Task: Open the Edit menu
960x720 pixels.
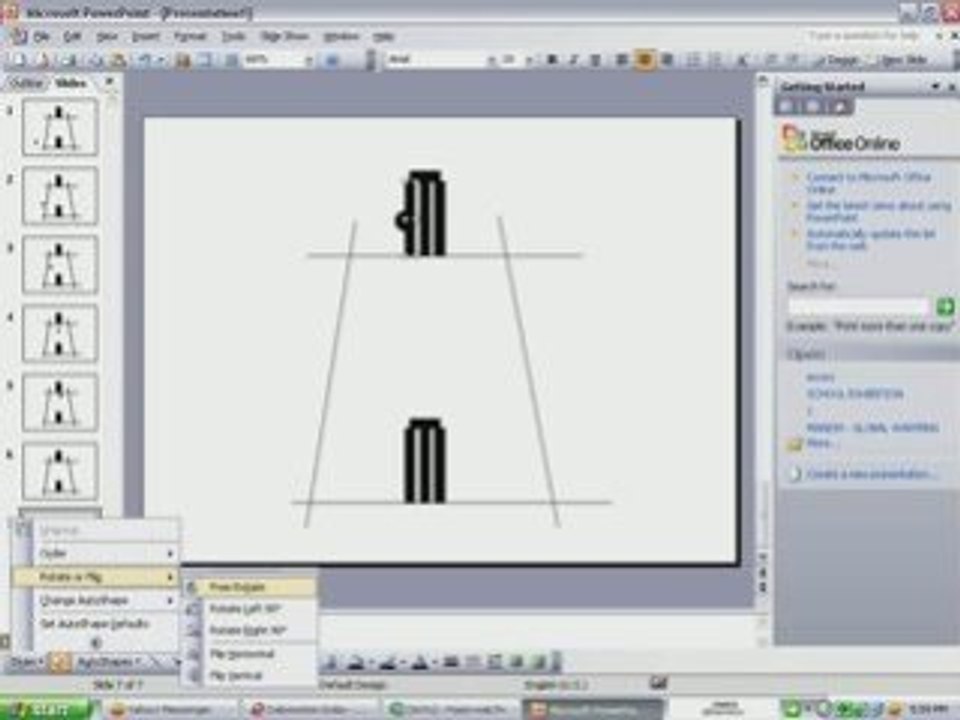Action: point(72,37)
